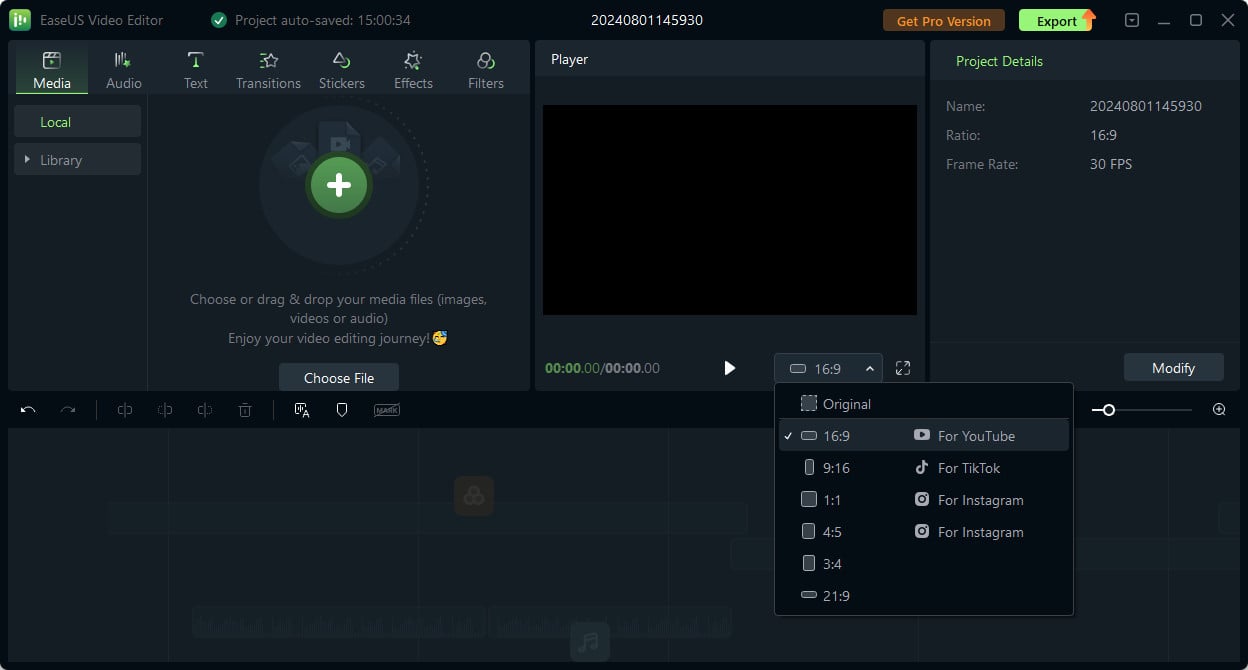The image size is (1248, 670).
Task: Open the Media tab
Action: click(x=52, y=70)
